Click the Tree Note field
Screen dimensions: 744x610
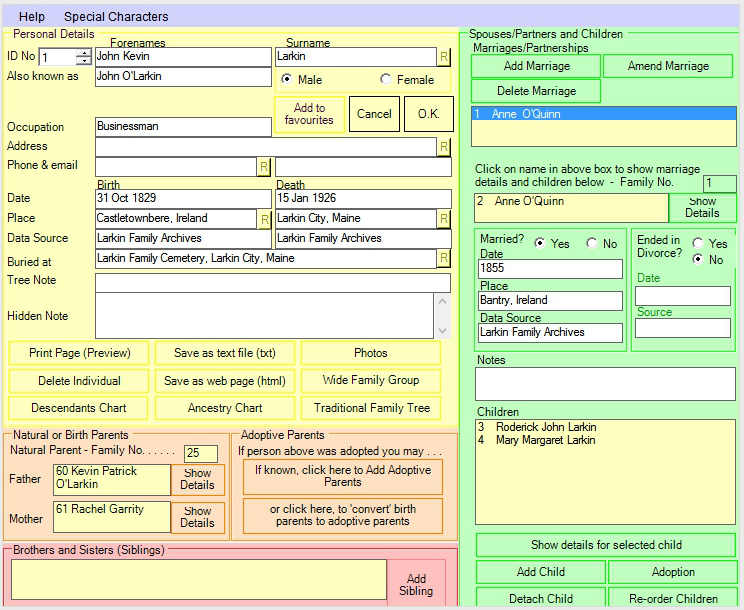[x=273, y=283]
